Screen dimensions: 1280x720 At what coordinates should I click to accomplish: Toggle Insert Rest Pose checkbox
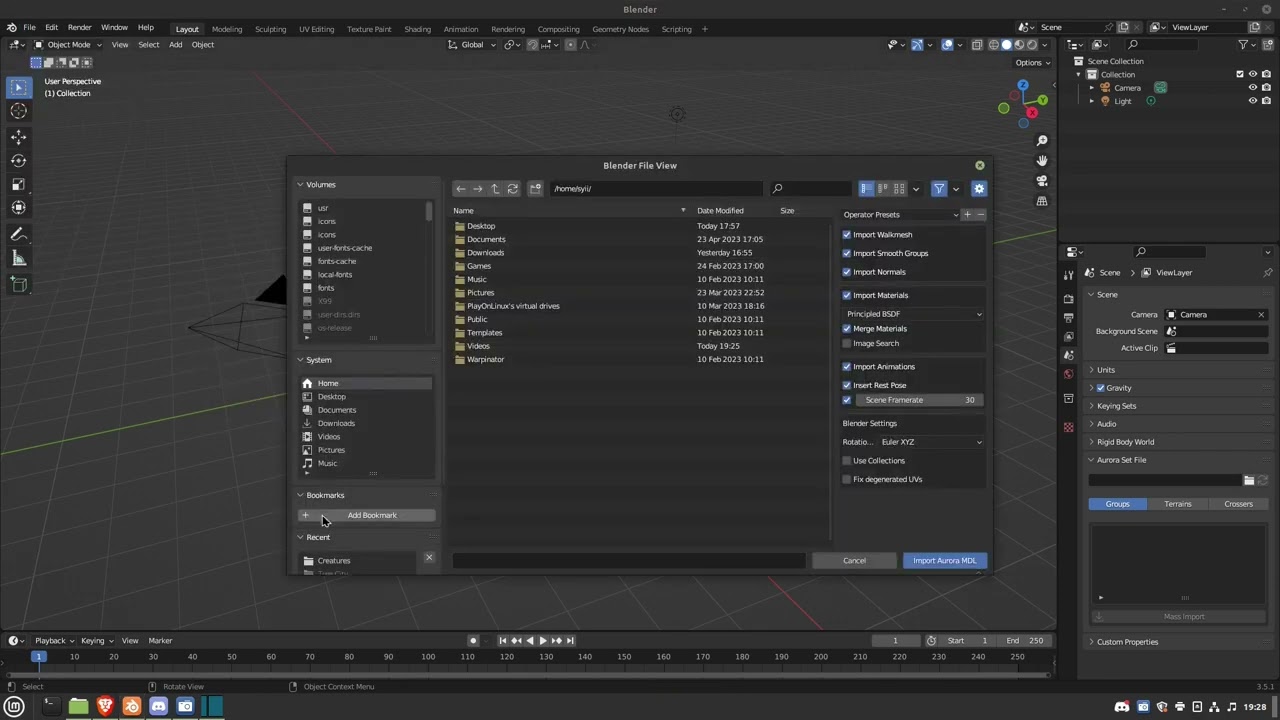[847, 385]
